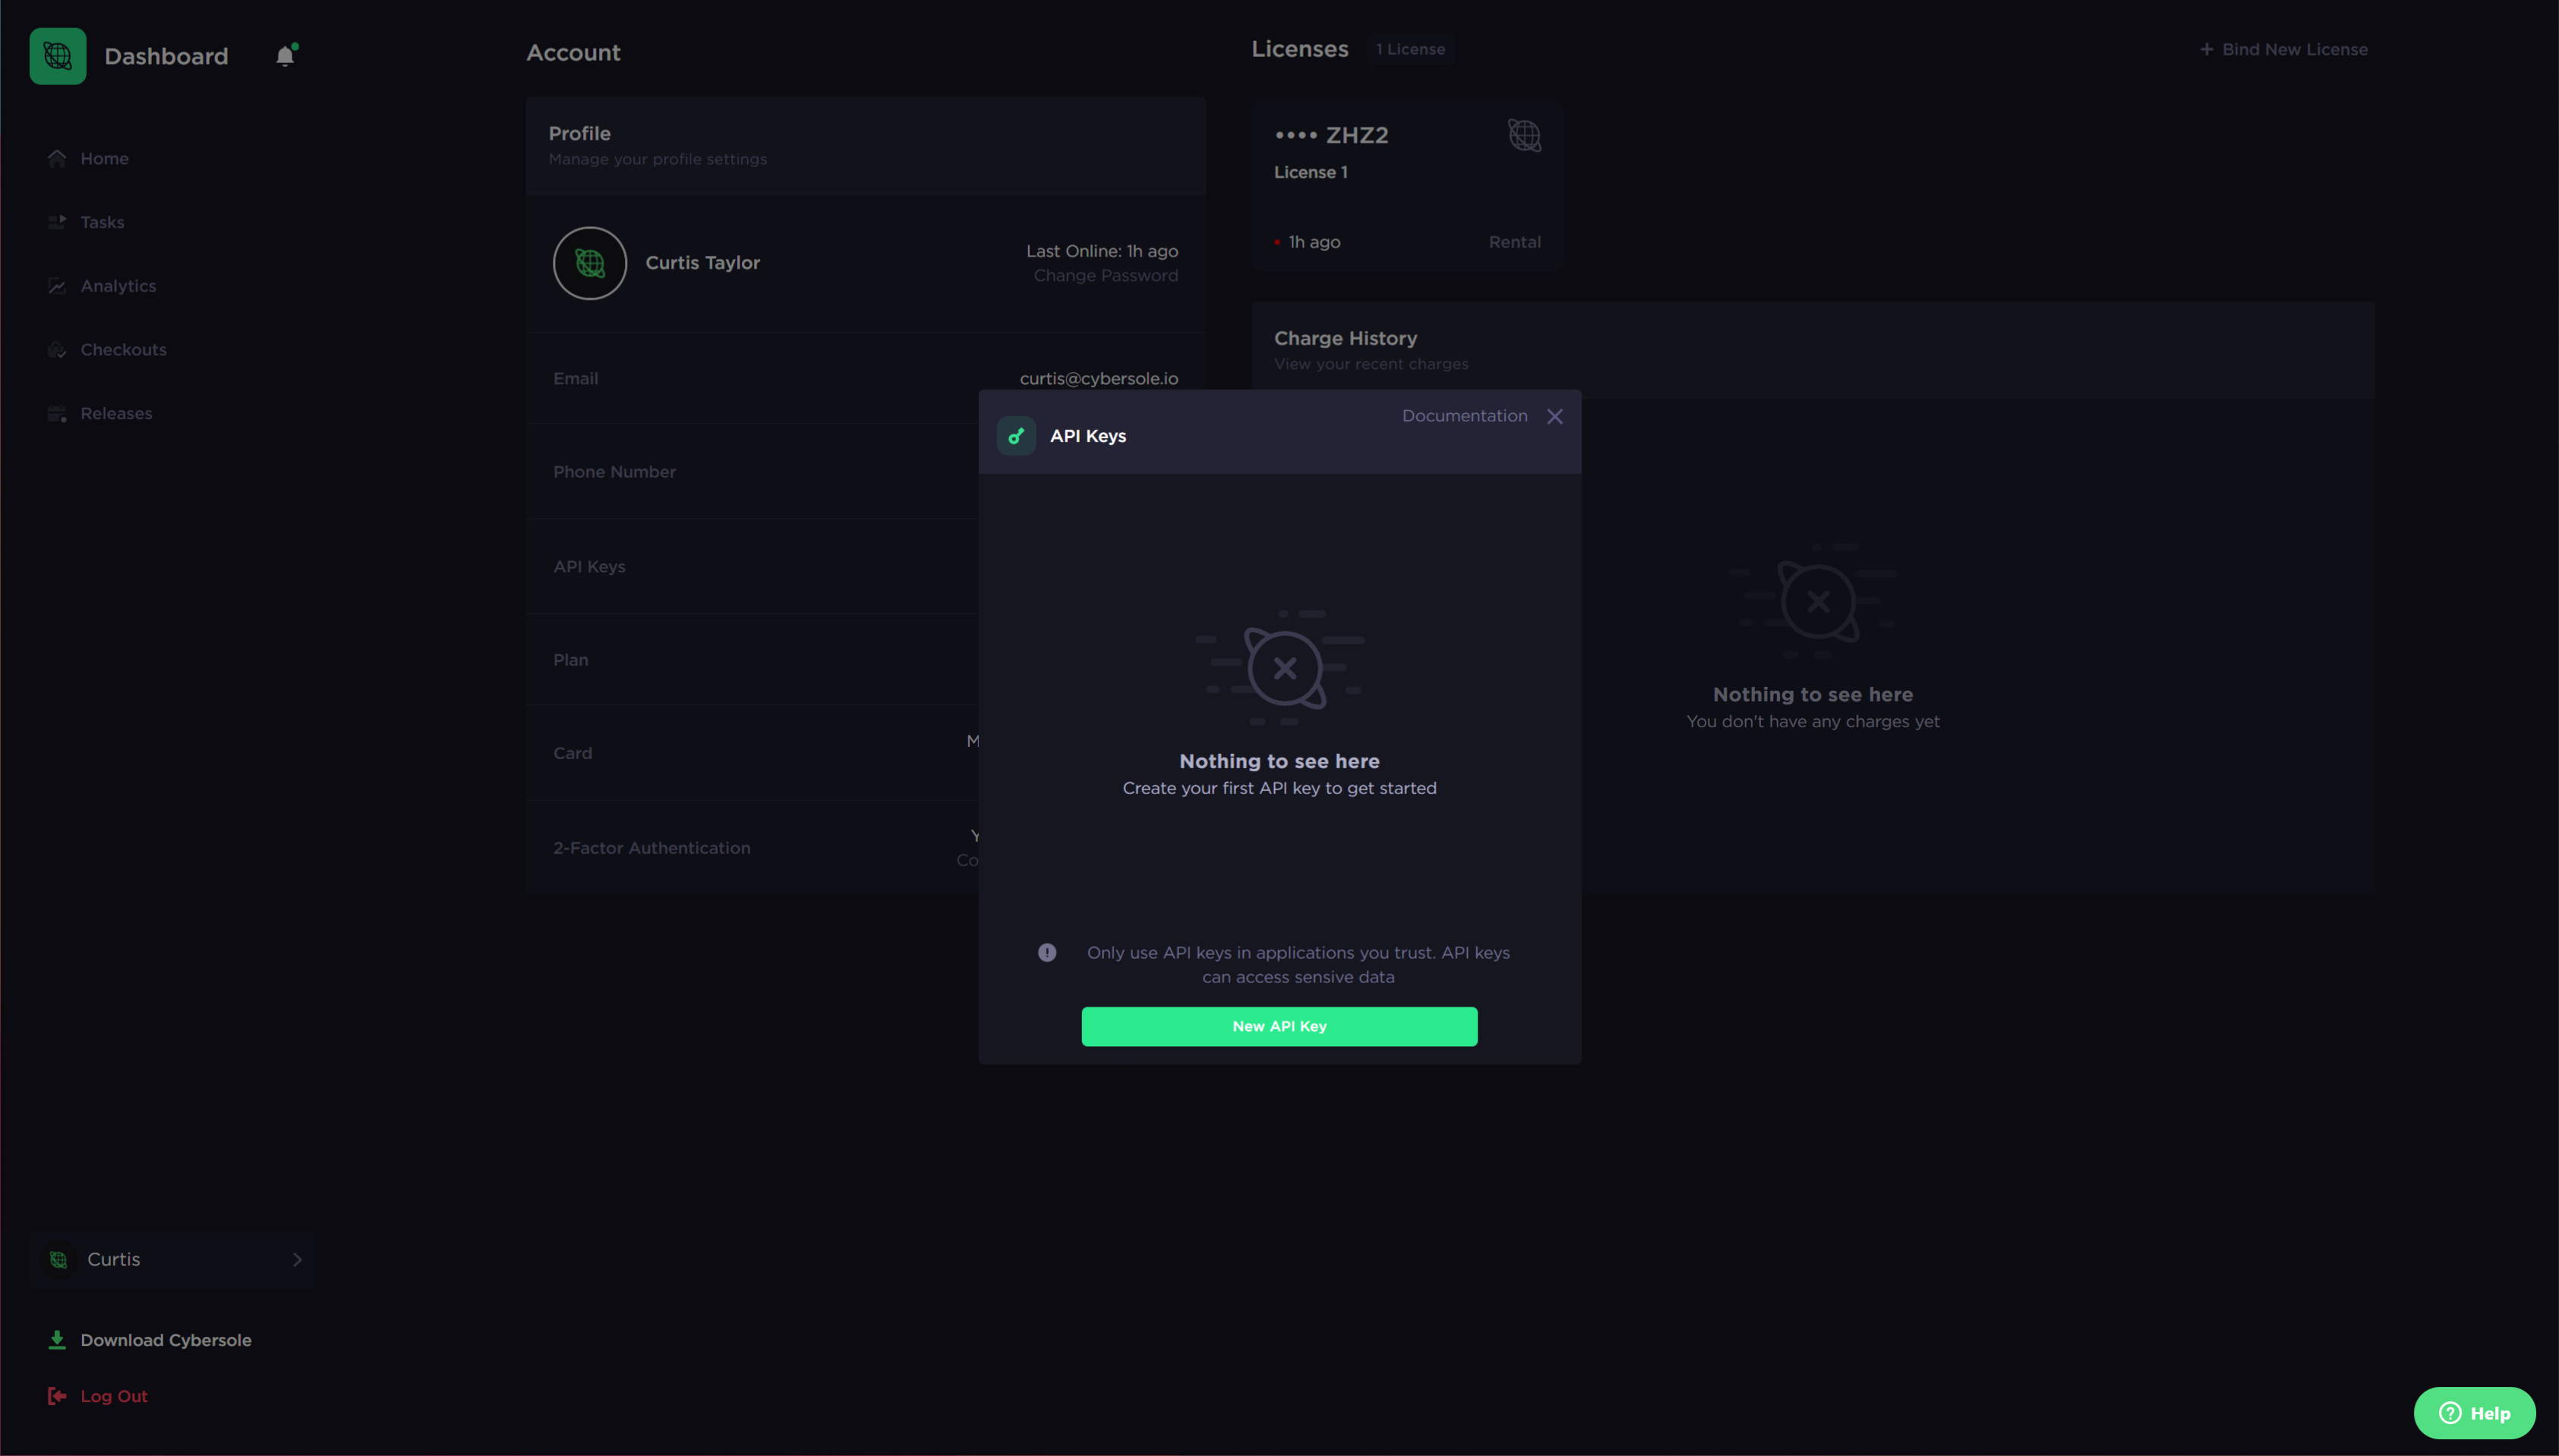Viewport: 2559px width, 1456px height.
Task: Click the green download arrow icon
Action: pos(57,1340)
